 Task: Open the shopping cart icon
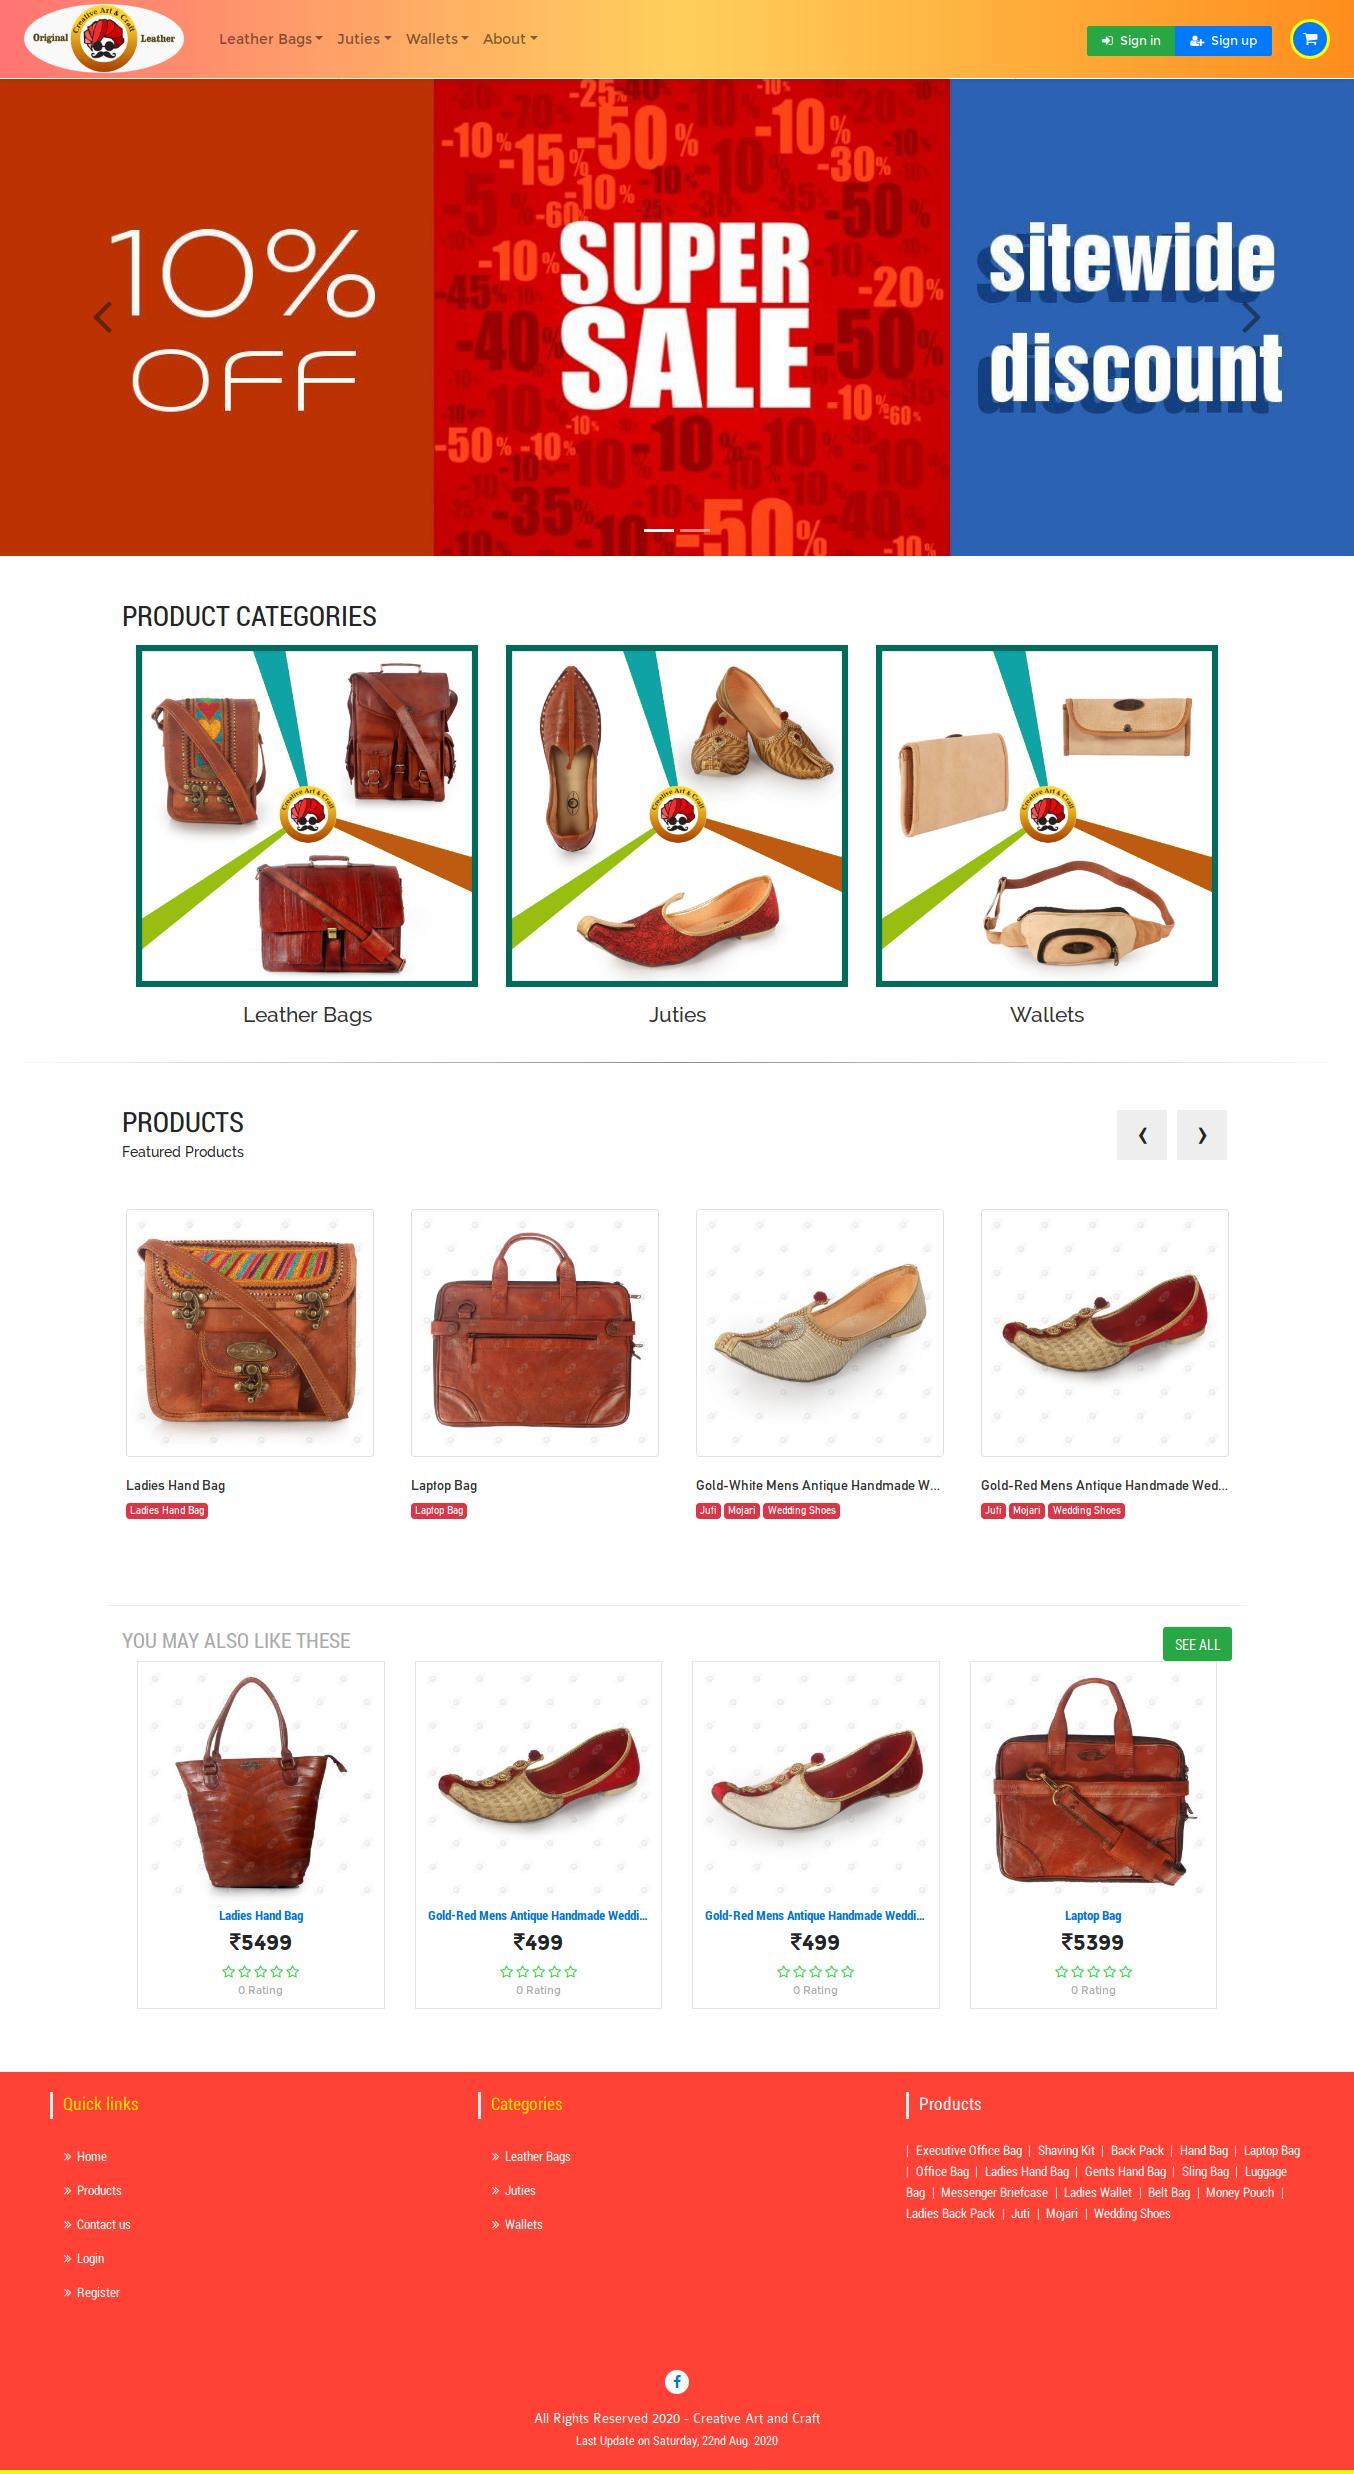coord(1310,40)
